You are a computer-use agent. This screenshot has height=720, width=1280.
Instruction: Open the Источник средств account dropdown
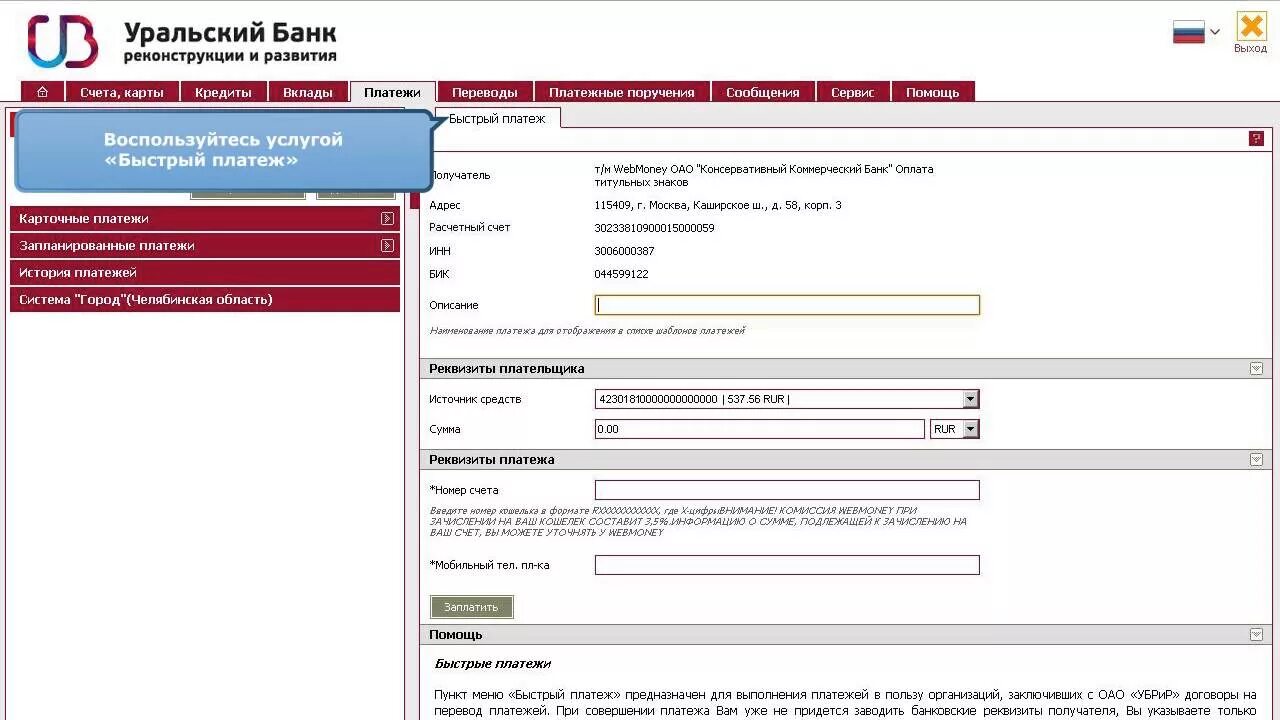(x=787, y=399)
